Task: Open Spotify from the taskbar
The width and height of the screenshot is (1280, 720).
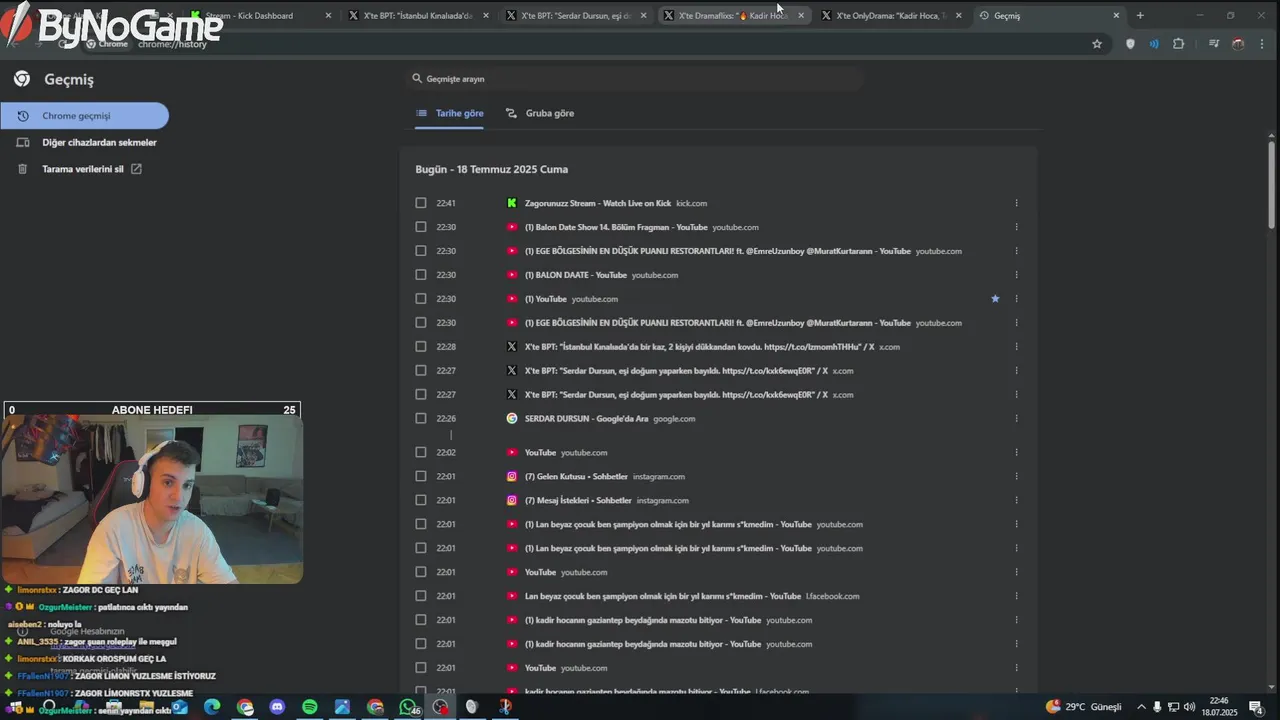Action: pyautogui.click(x=310, y=707)
